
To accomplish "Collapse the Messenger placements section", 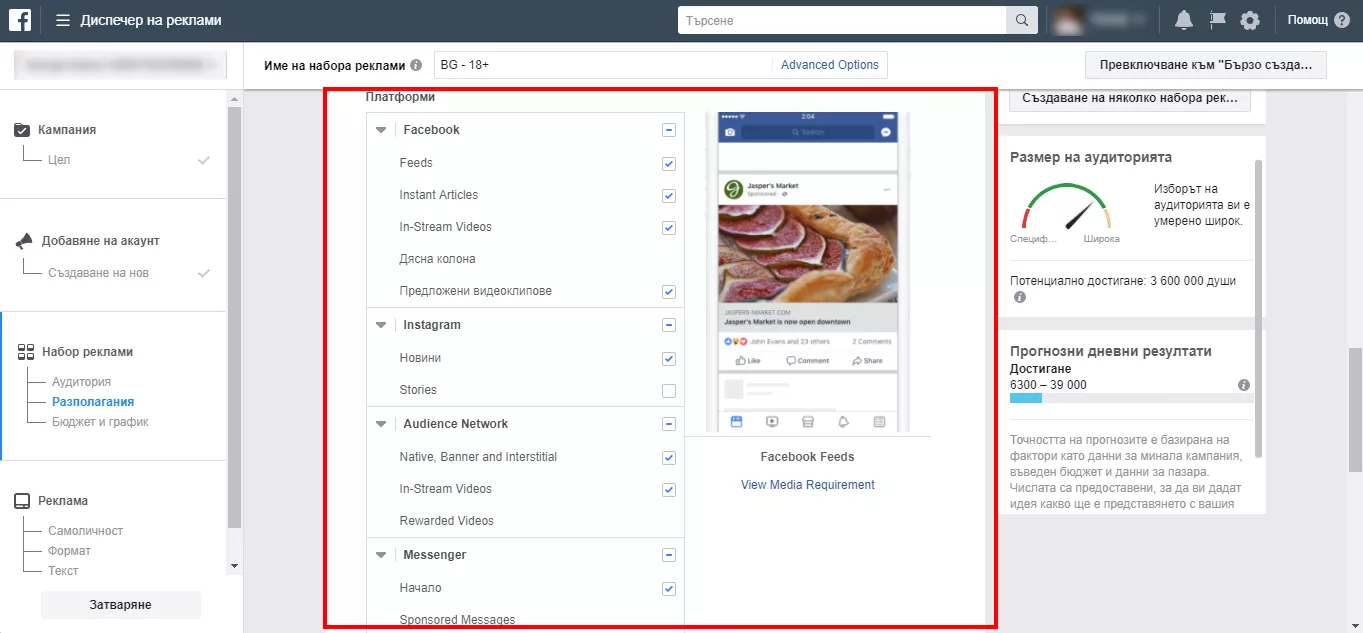I will coord(381,555).
